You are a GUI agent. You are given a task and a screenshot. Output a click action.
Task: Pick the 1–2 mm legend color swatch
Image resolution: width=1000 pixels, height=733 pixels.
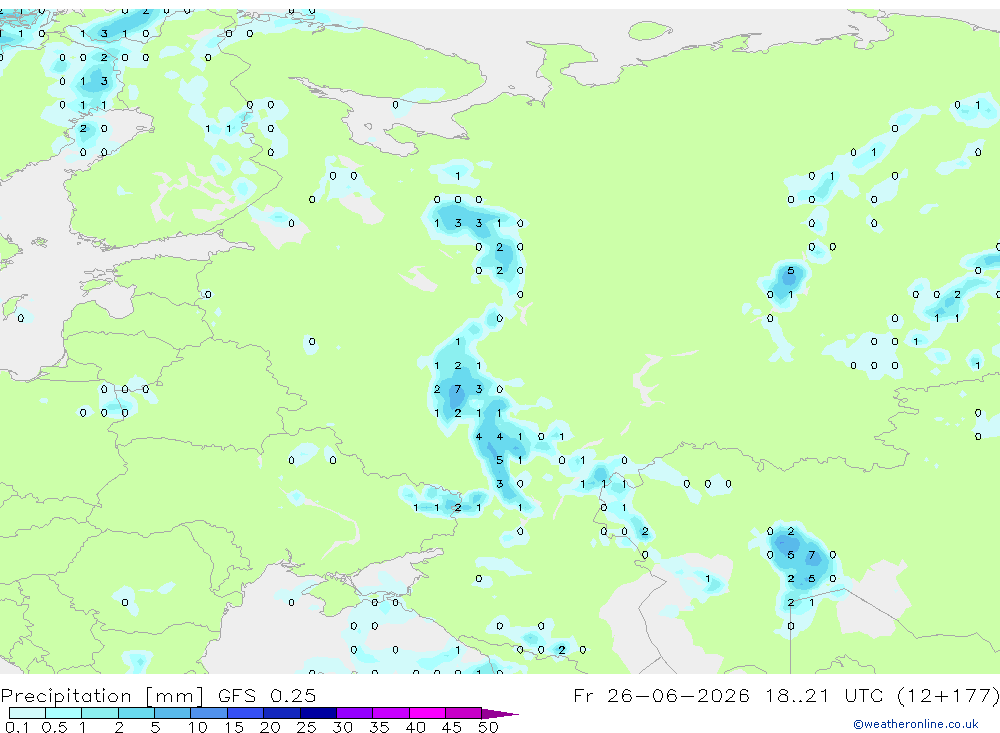pos(100,713)
